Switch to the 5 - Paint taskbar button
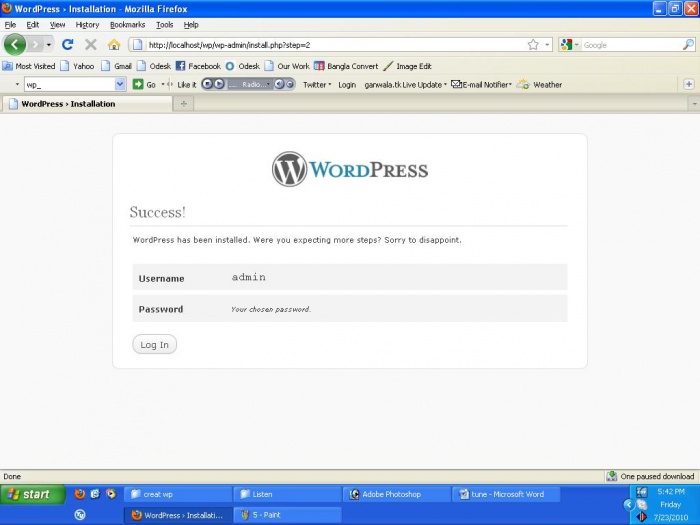Image resolution: width=700 pixels, height=525 pixels. [x=287, y=515]
